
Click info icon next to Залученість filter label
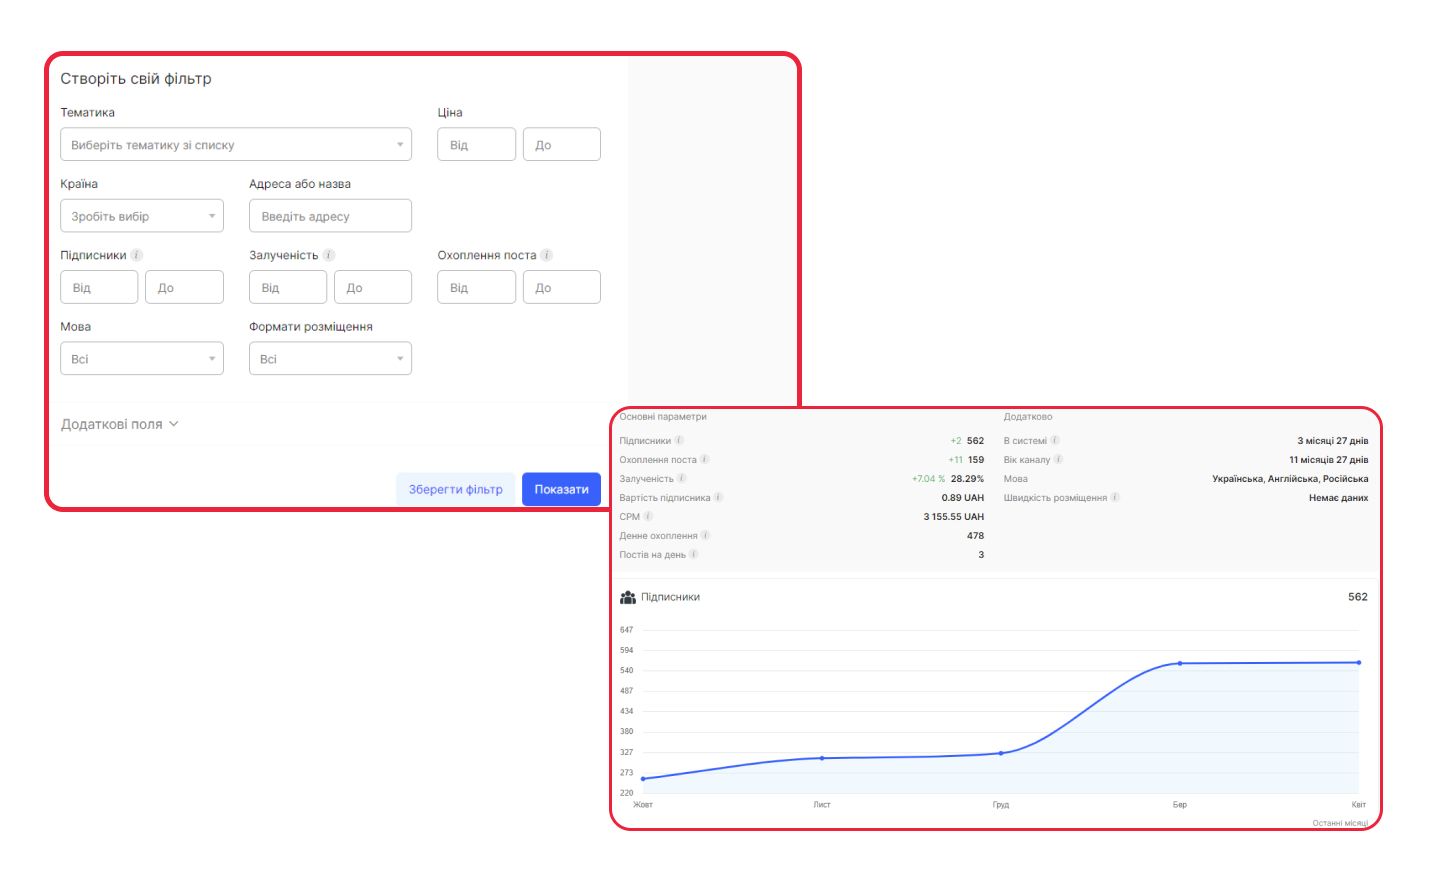pos(329,255)
